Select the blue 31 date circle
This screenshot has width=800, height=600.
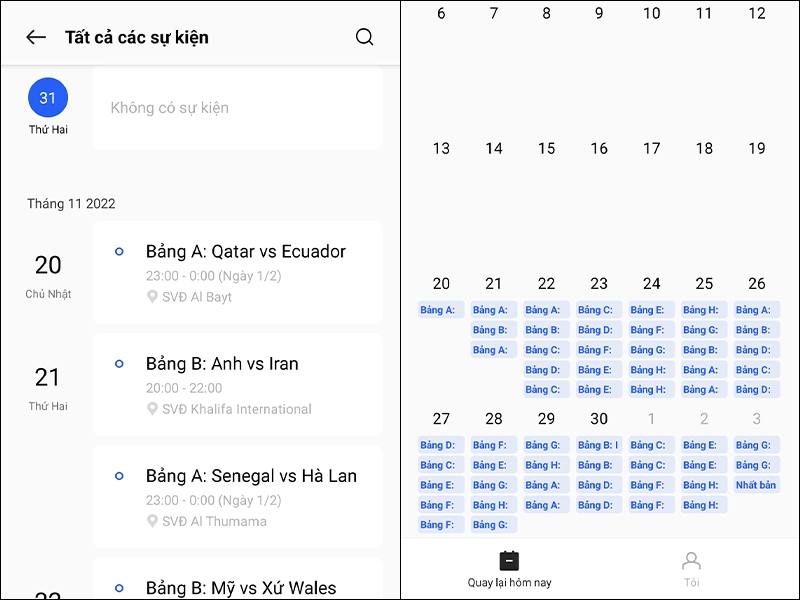48,98
